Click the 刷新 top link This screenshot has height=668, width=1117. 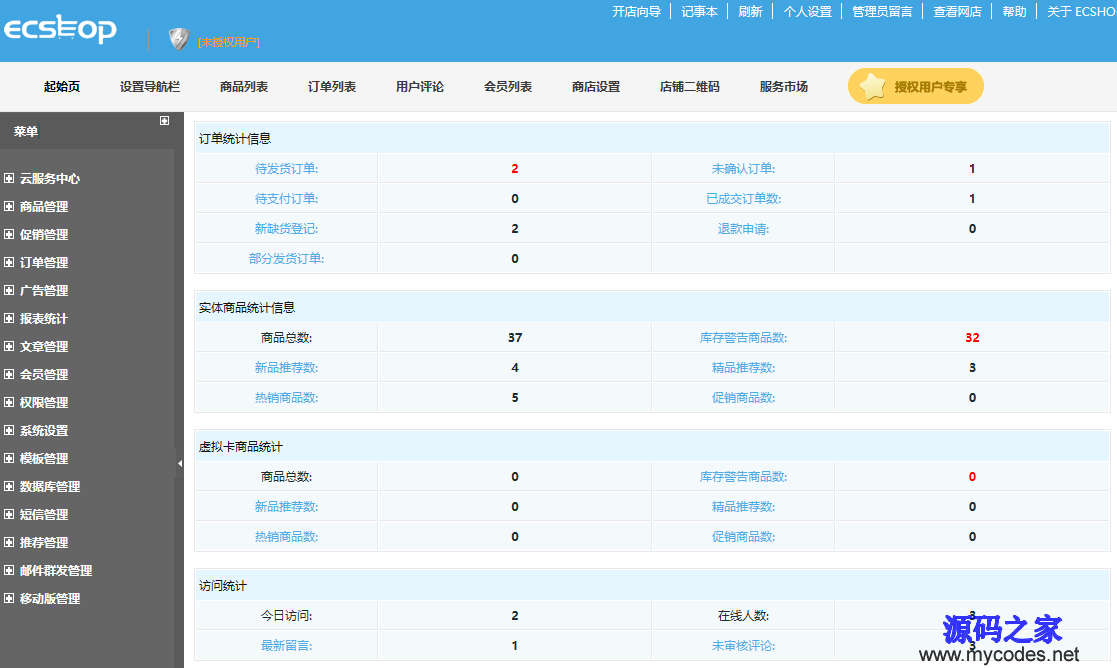coord(750,11)
